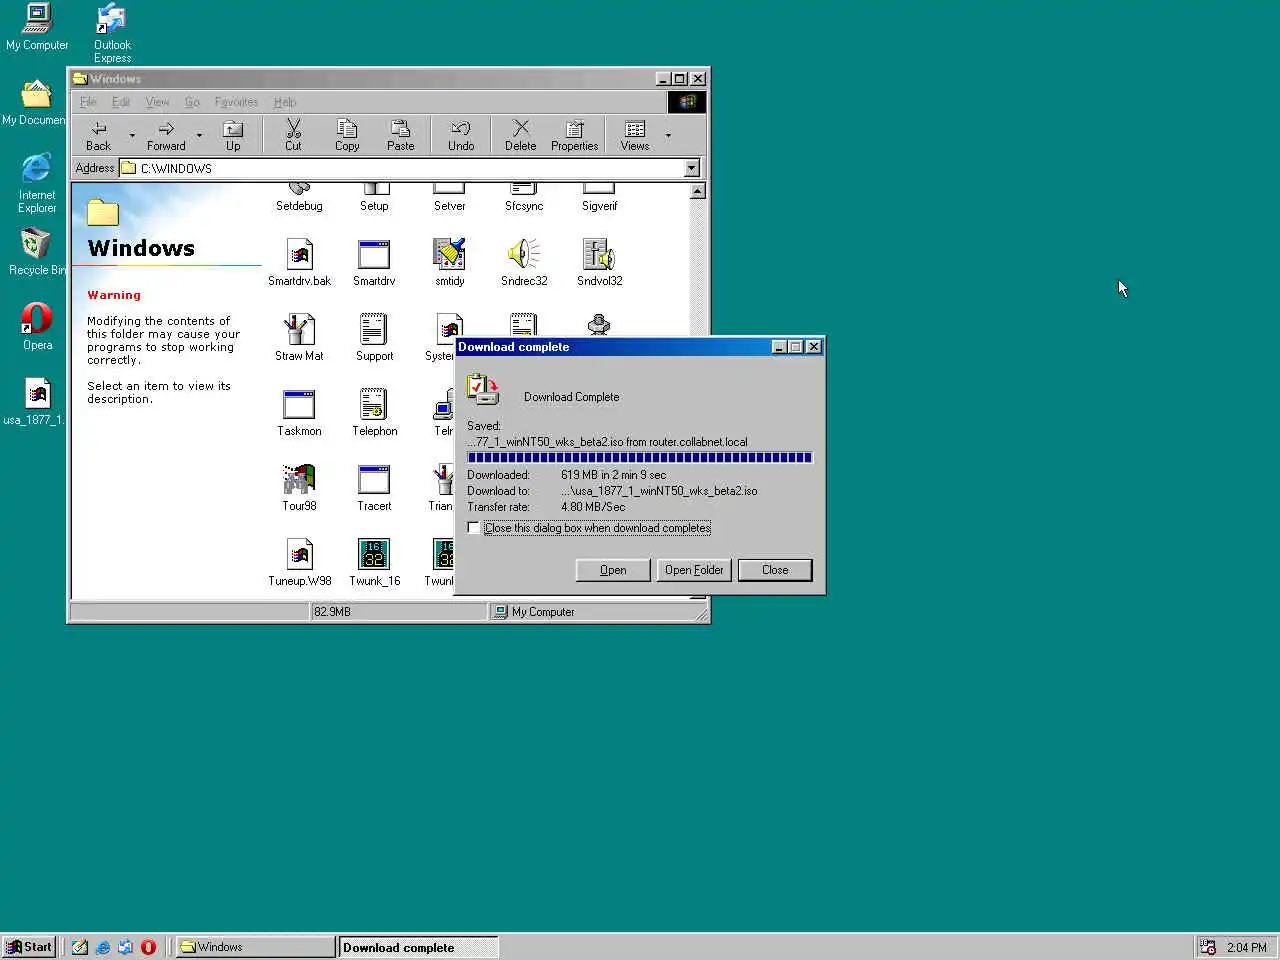Select the usa_1877_1 file on the desktop
Screen dimensions: 1280x960
pos(35,402)
